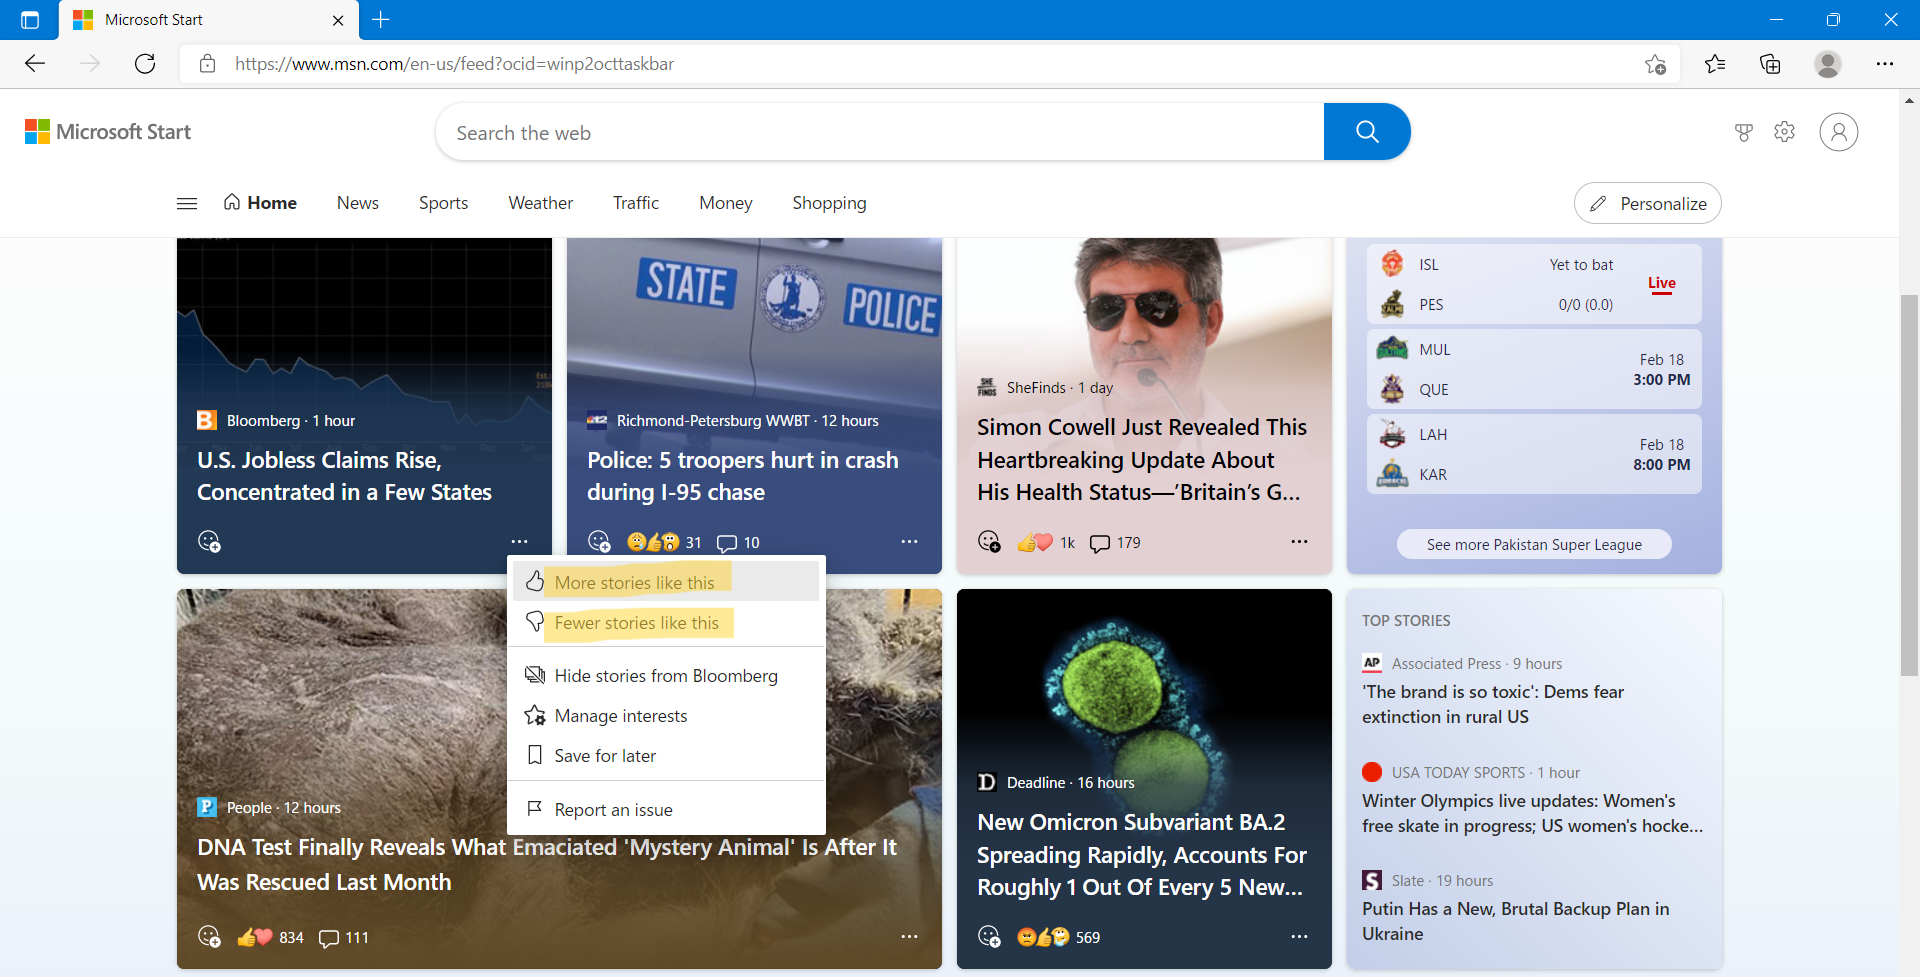Viewport: 1920px width, 977px height.
Task: Open more options on the Police article card
Action: click(909, 541)
